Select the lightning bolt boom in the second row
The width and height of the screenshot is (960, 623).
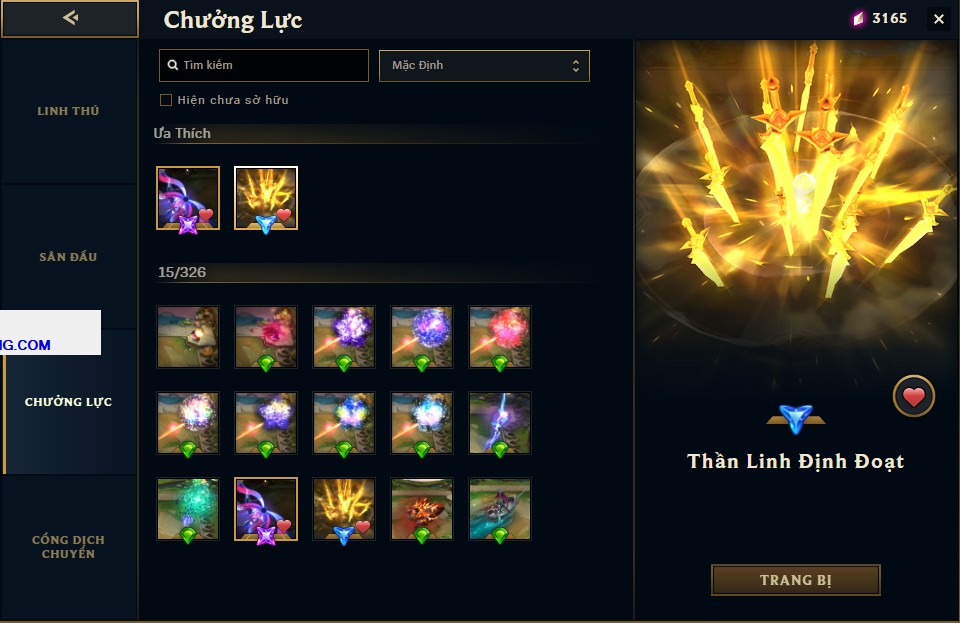[500, 423]
